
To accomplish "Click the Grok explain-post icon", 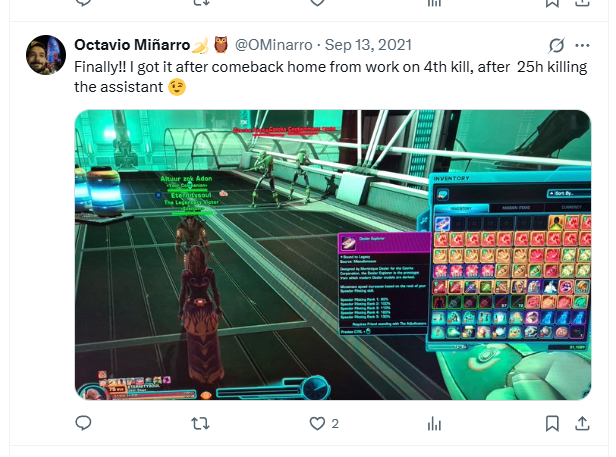I will click(556, 46).
